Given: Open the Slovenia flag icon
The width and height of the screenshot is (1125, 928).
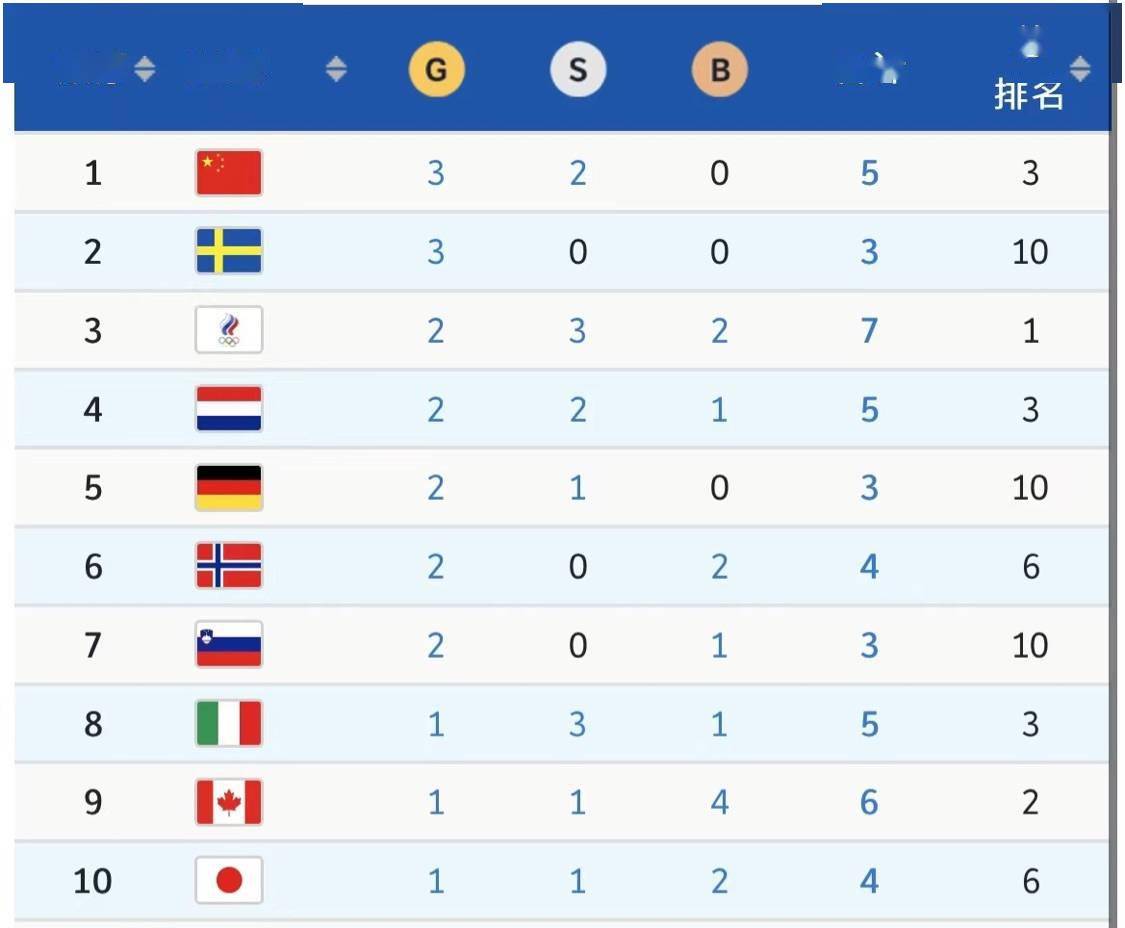Looking at the screenshot, I should coord(229,645).
